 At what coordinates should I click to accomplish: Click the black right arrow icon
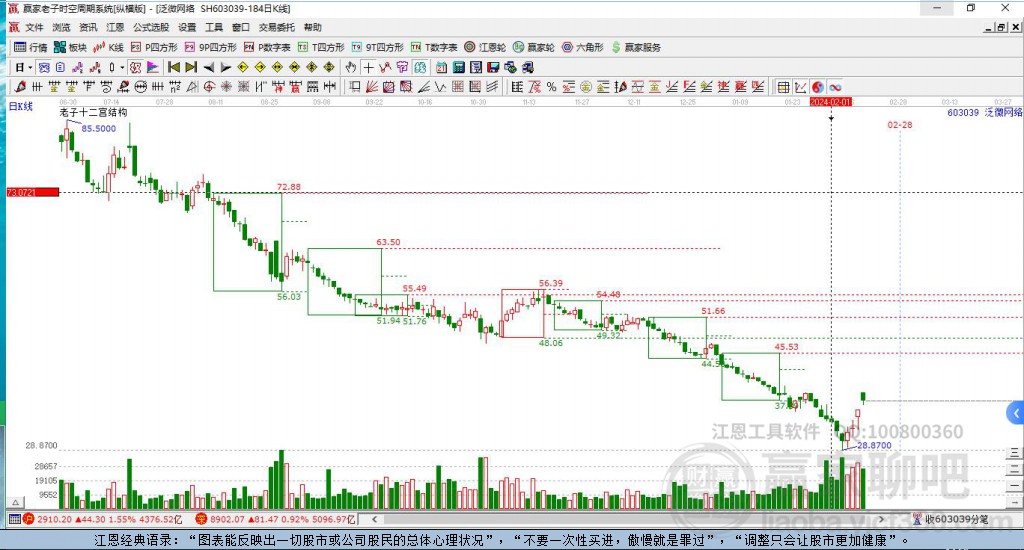(x=225, y=67)
